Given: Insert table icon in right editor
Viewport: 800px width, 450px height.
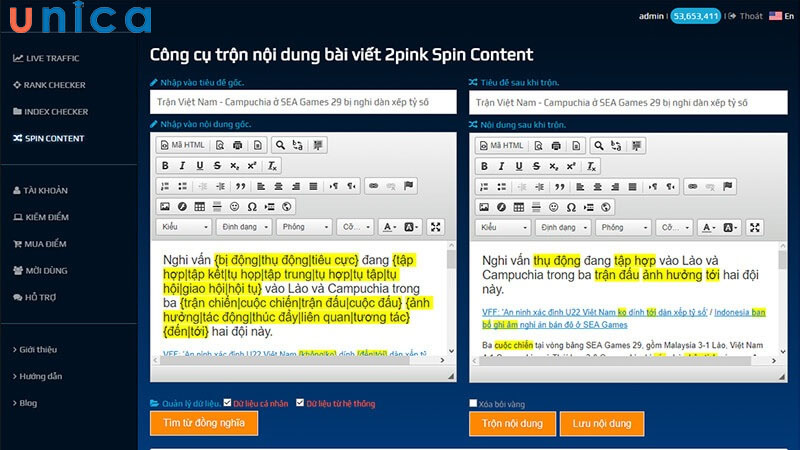Looking at the screenshot, I should pos(519,207).
